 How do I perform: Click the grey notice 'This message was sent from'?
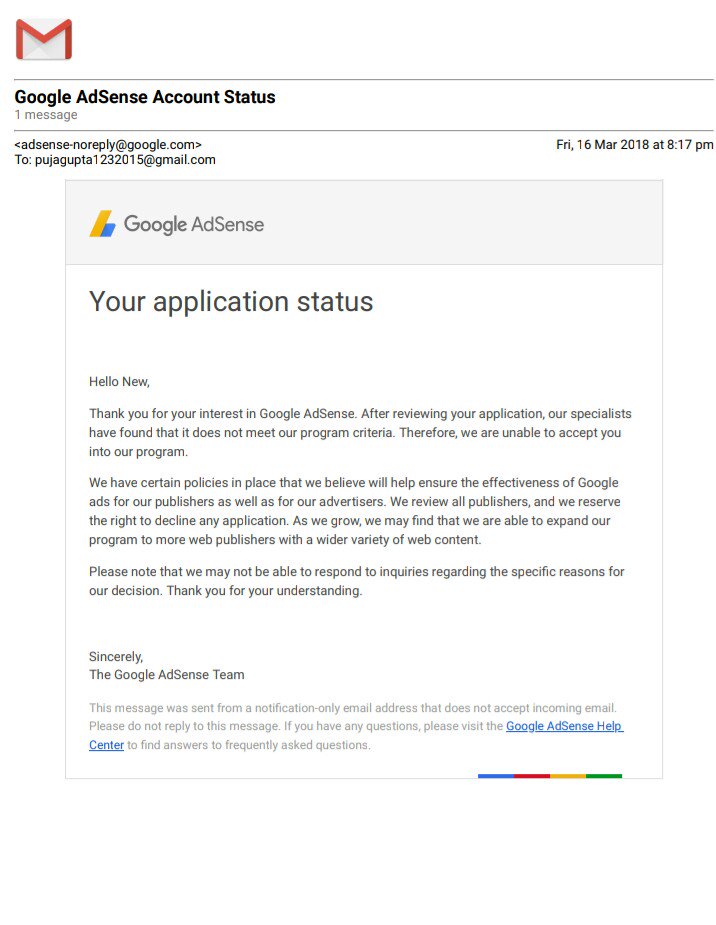(356, 726)
